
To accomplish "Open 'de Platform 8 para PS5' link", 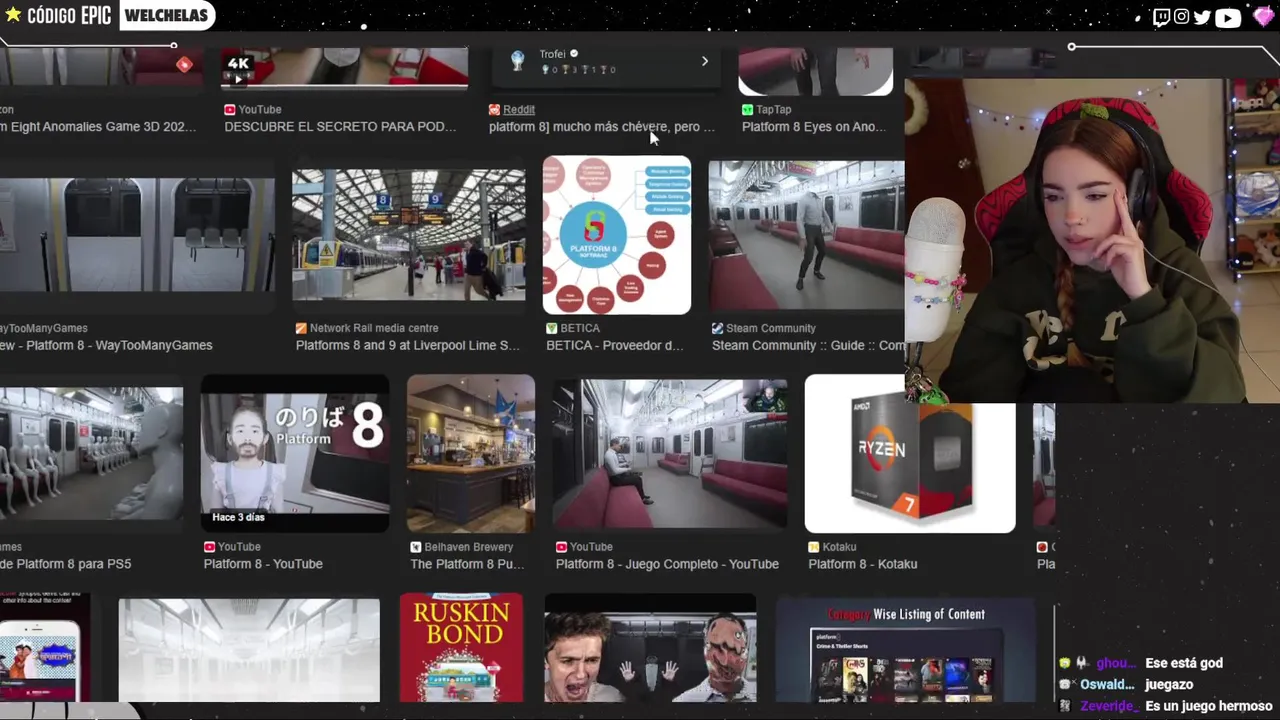I will [65, 564].
